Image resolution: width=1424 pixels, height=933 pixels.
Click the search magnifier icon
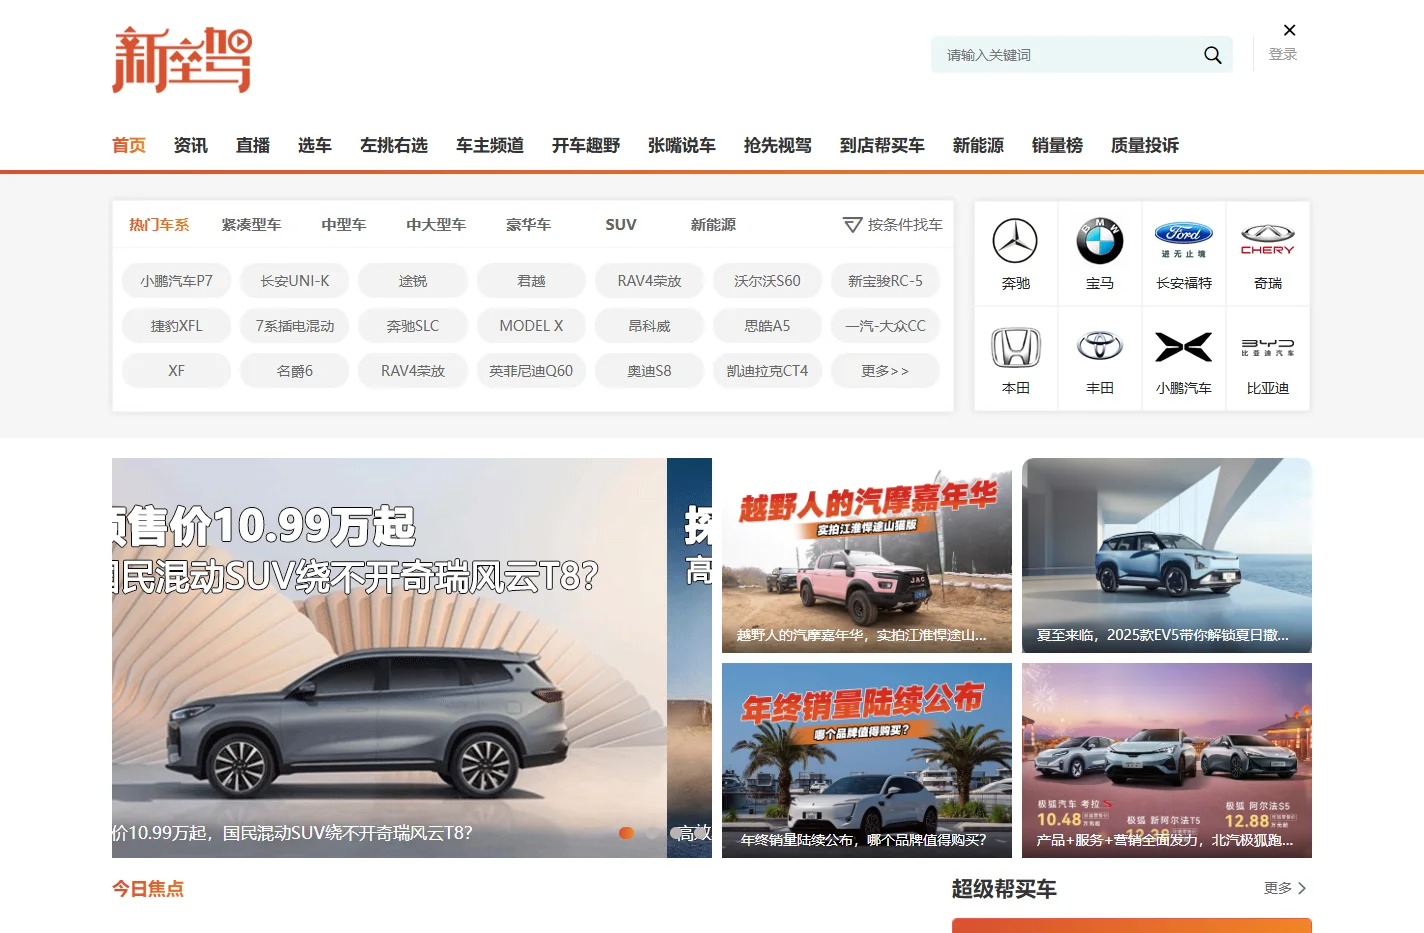(1212, 55)
